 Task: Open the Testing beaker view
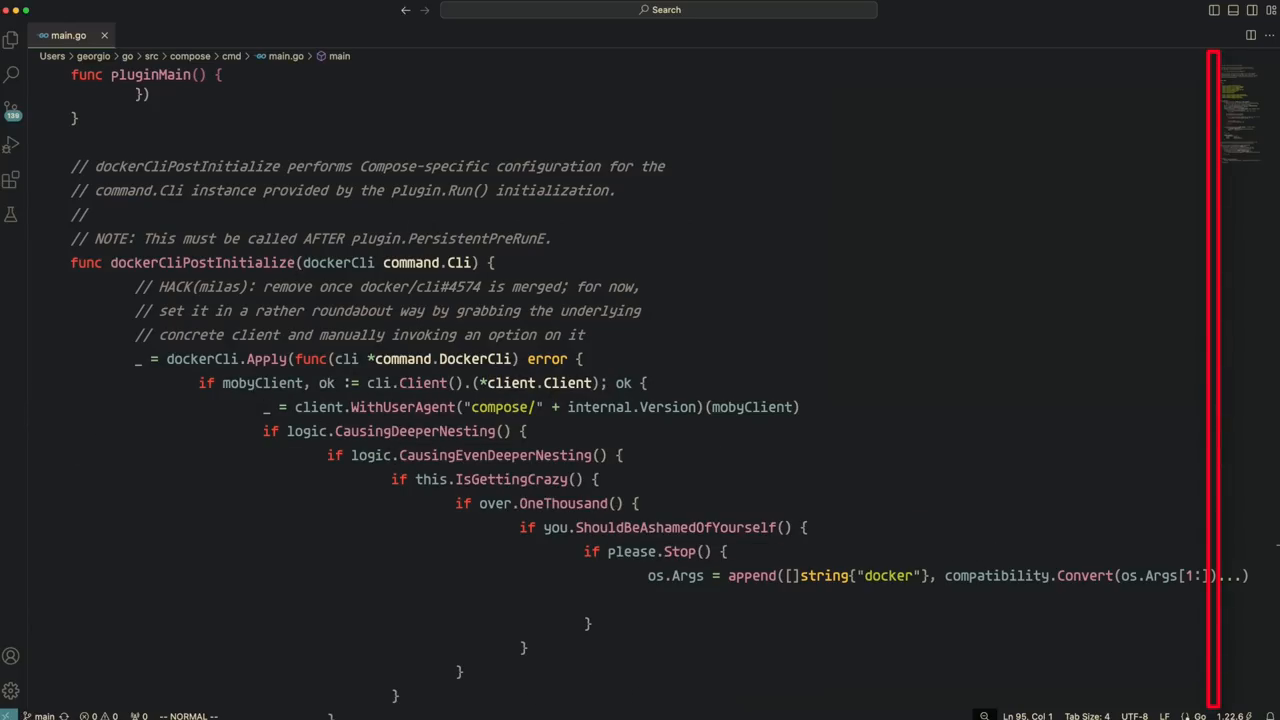coord(11,215)
